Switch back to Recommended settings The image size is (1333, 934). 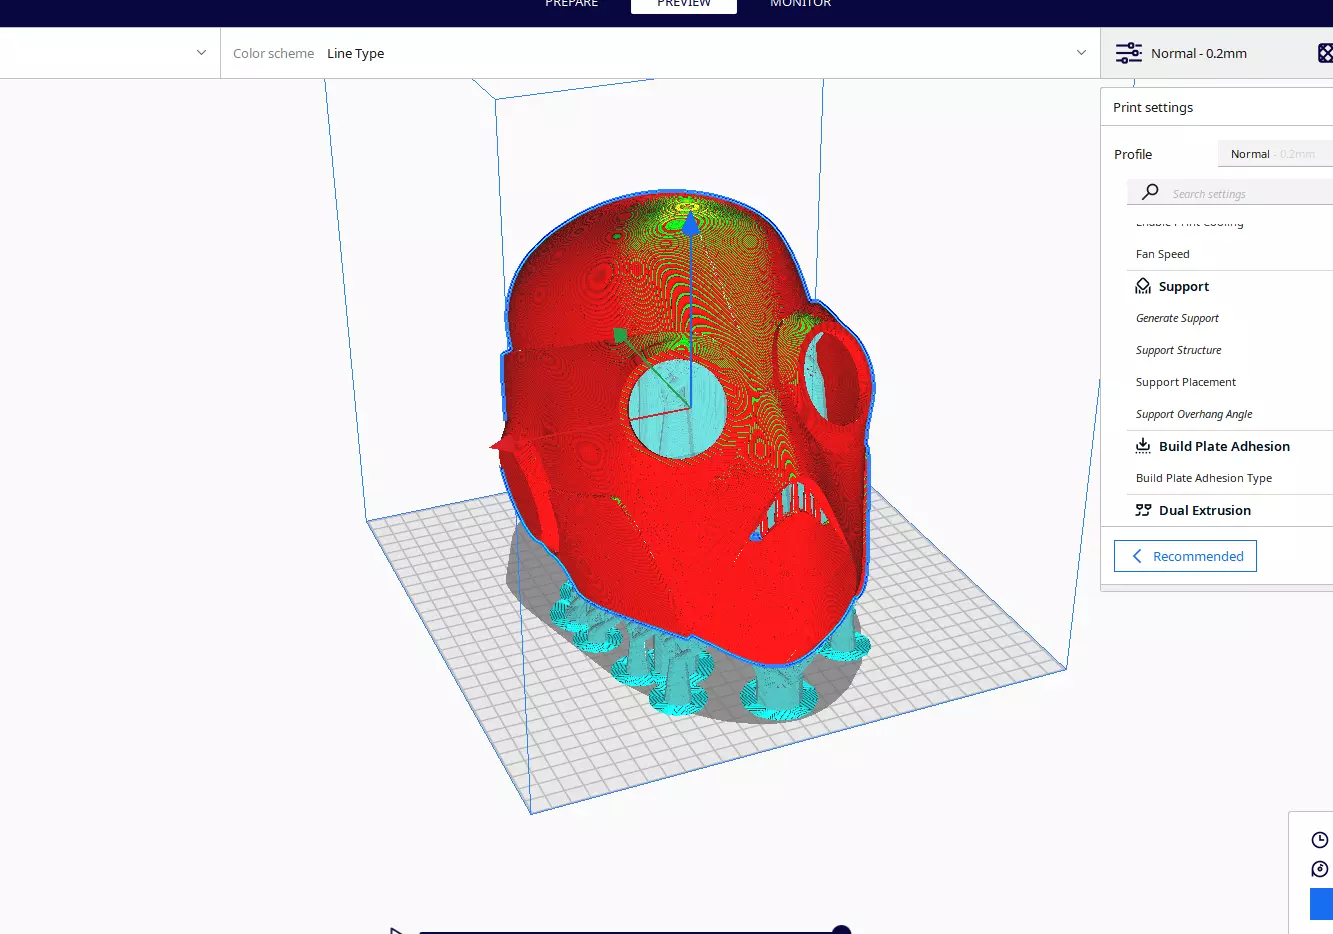(1185, 556)
